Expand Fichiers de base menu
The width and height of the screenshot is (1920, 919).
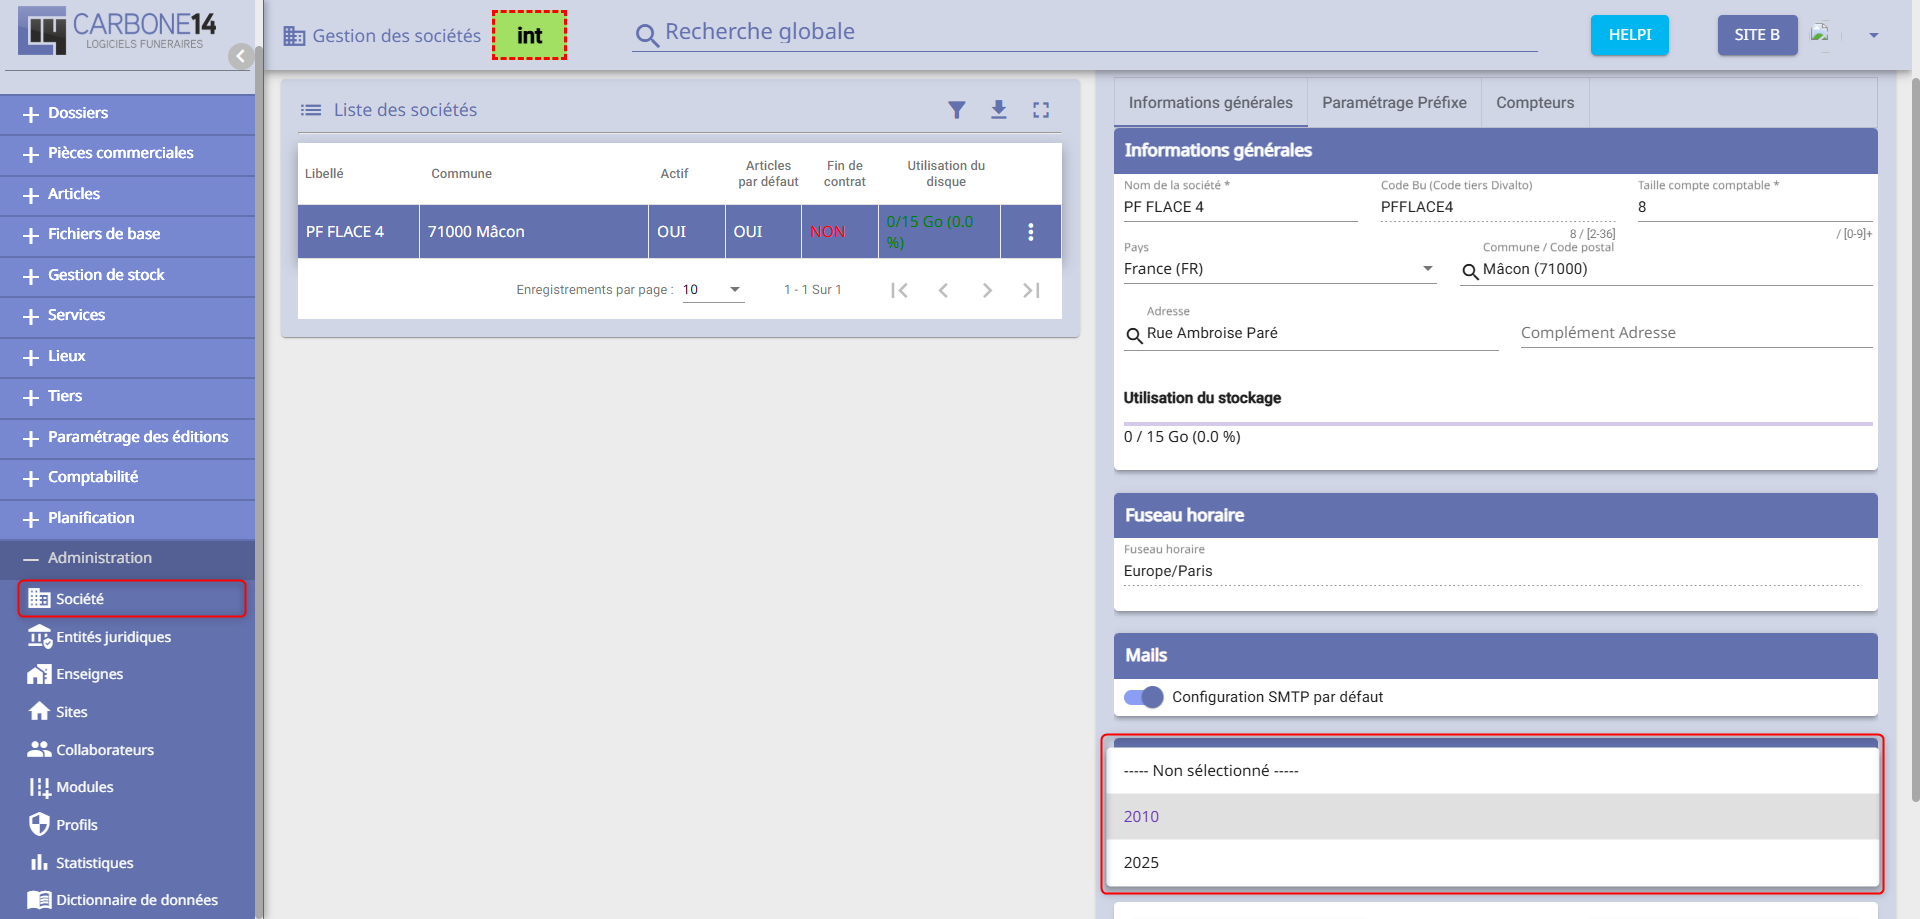coord(127,235)
